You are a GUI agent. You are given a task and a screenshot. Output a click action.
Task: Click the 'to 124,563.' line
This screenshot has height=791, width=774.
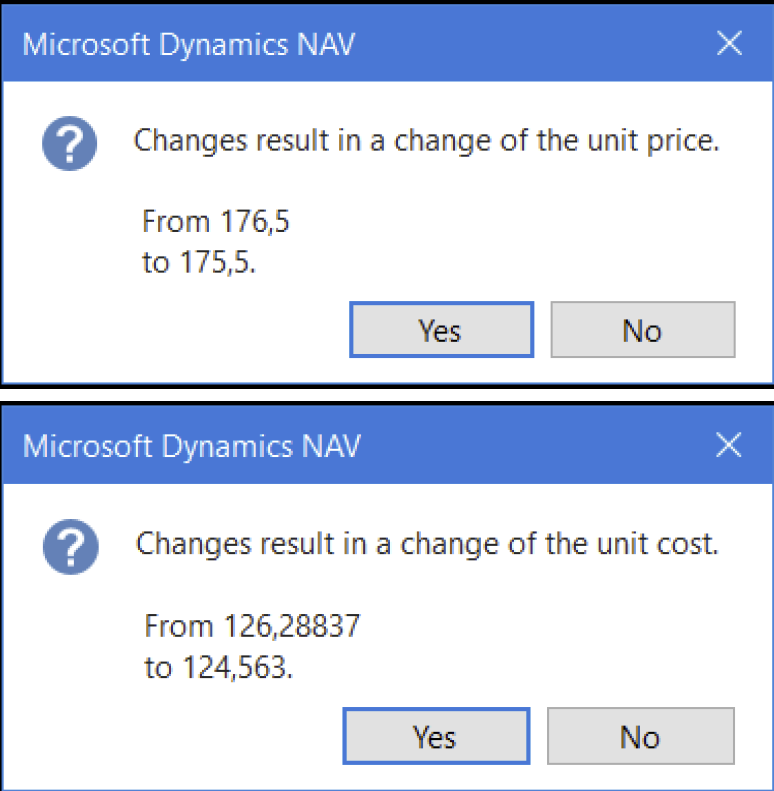[x=218, y=667]
